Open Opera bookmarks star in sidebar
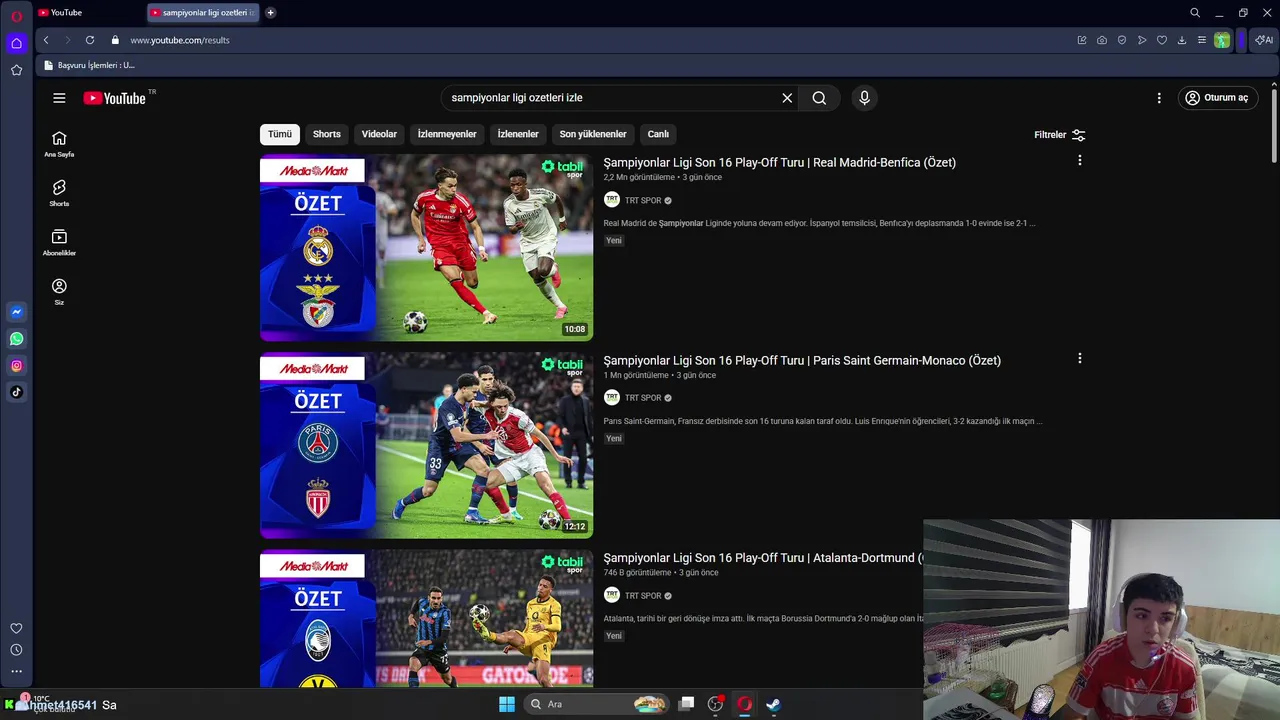Image resolution: width=1280 pixels, height=720 pixels. click(16, 70)
